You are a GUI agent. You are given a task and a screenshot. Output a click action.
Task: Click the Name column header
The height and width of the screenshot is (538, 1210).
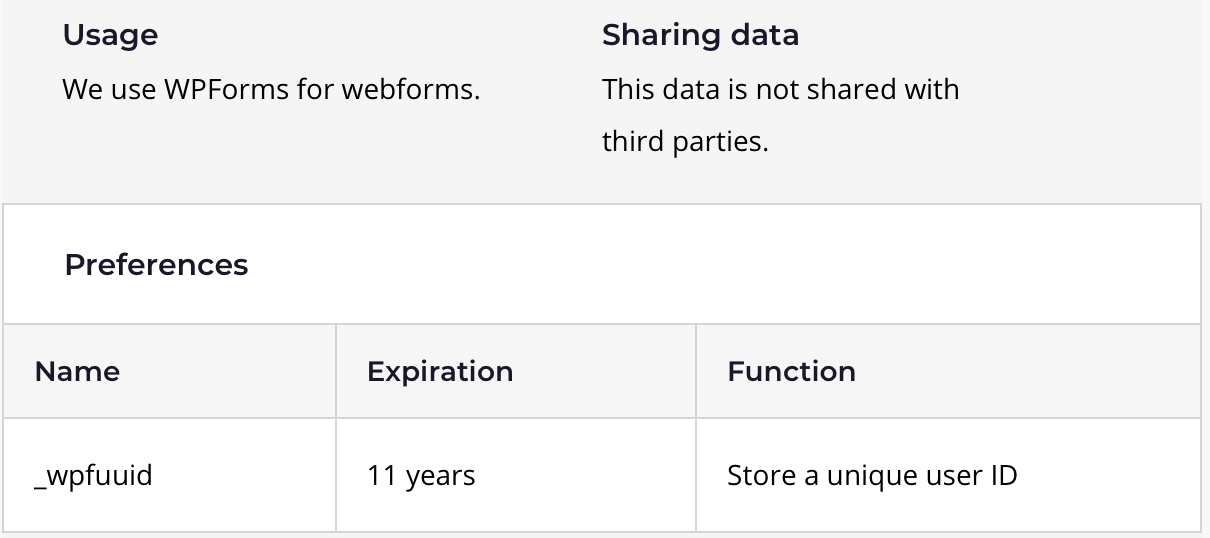(77, 372)
